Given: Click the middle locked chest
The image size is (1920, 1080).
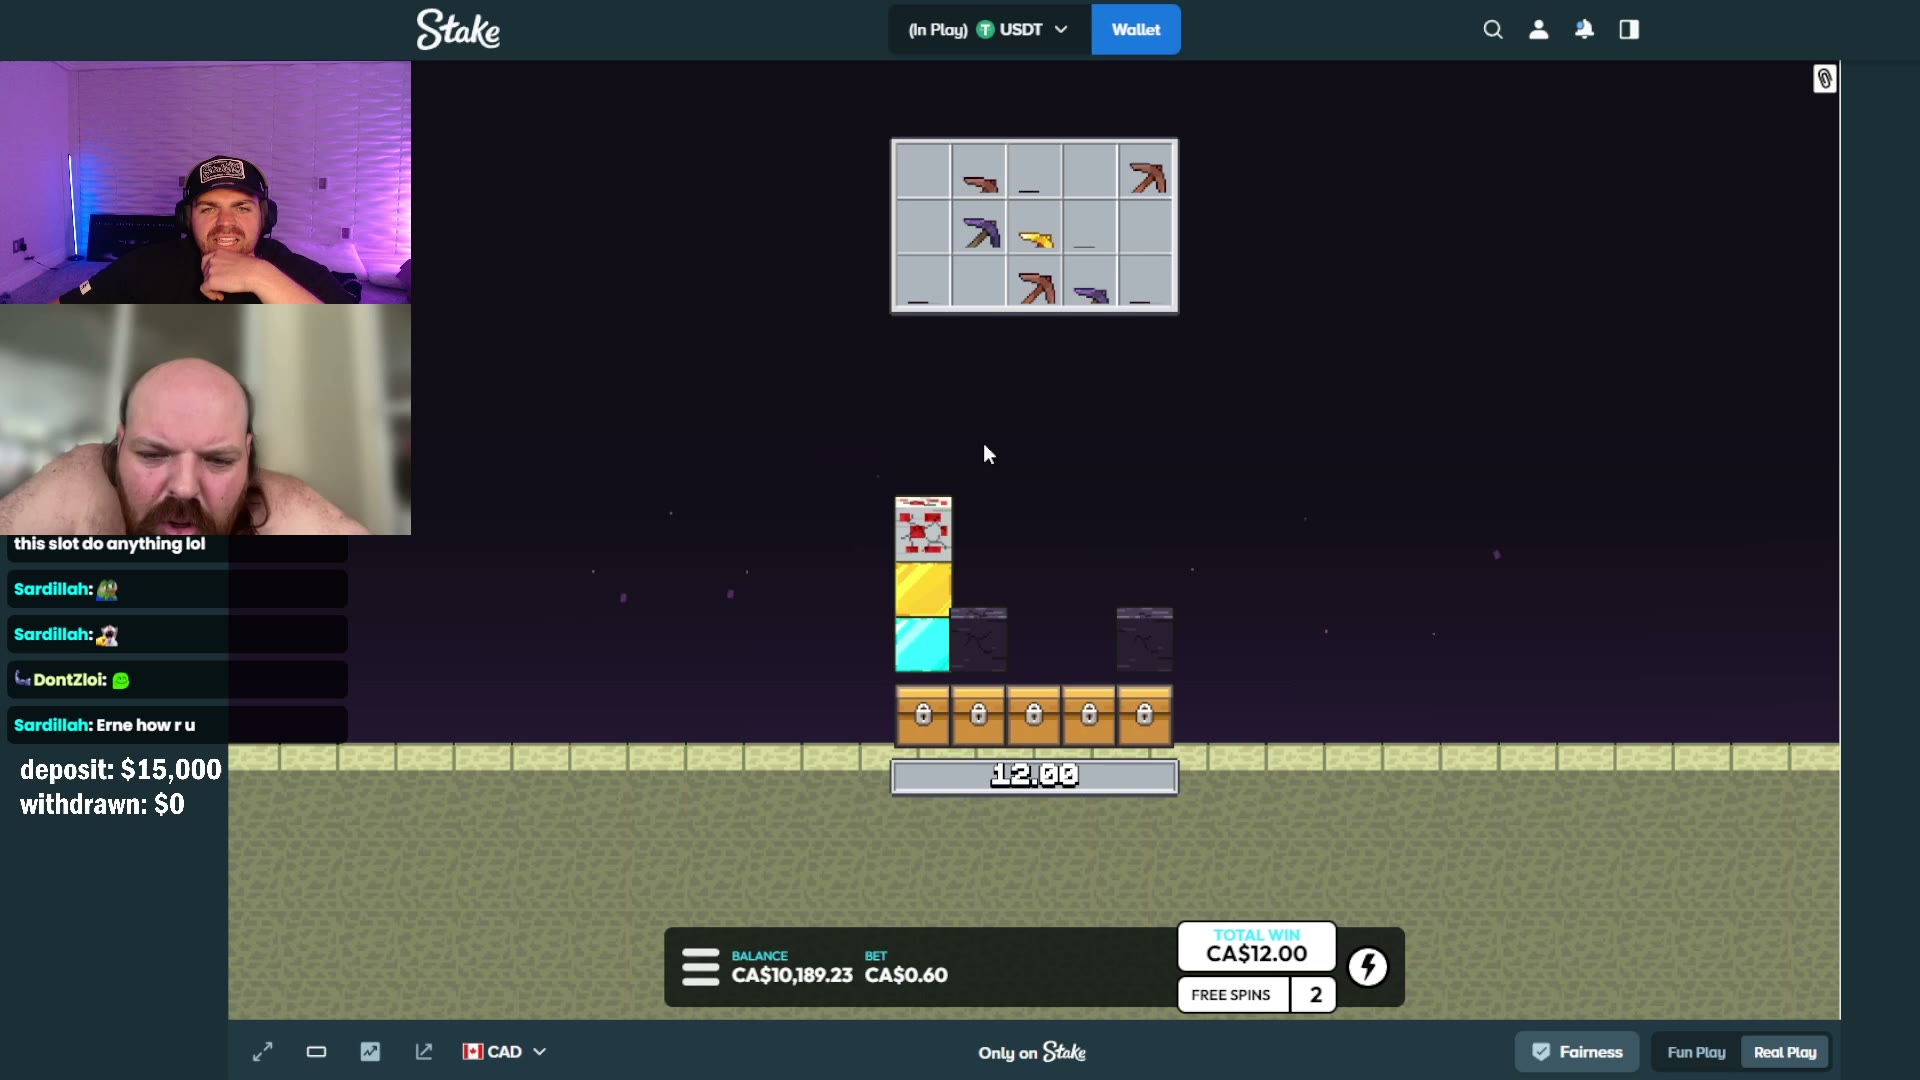Looking at the screenshot, I should click(x=1034, y=715).
